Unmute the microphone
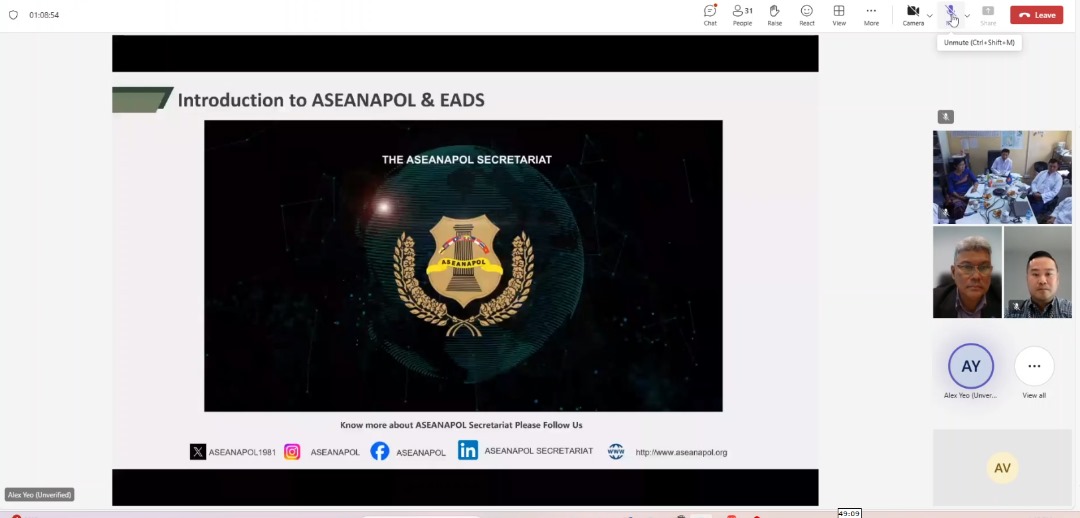1080x518 pixels. point(951,14)
